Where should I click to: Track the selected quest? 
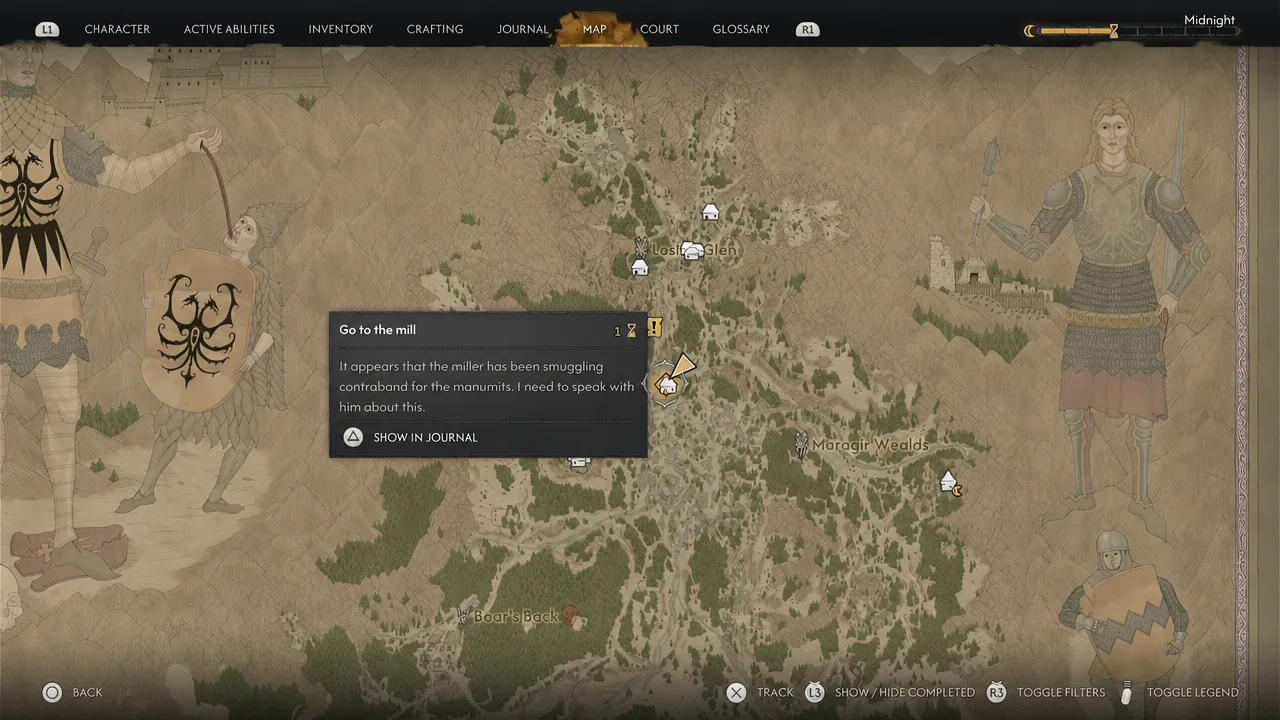[x=759, y=692]
